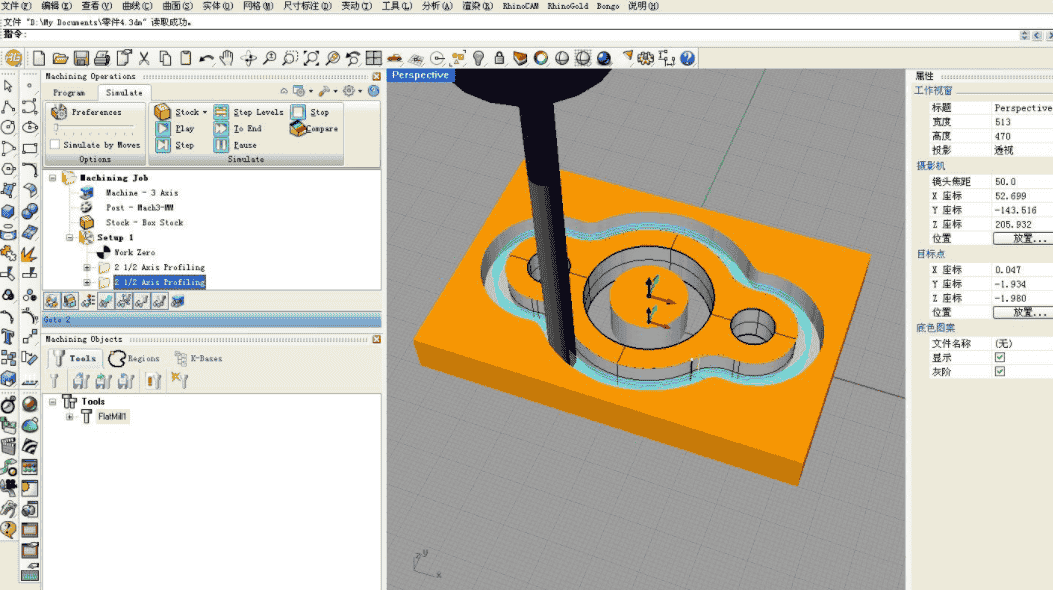The width and height of the screenshot is (1053, 590).
Task: Click the Cut scissors icon
Action: (x=144, y=58)
